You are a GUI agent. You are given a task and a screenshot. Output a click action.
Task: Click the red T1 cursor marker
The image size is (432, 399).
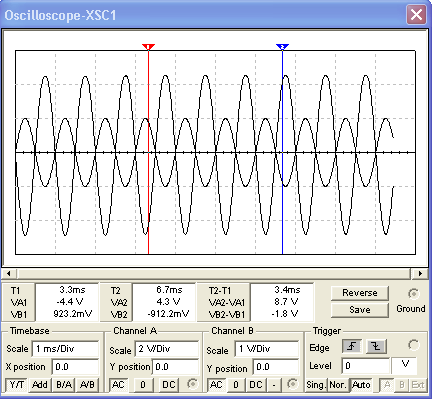pos(148,47)
